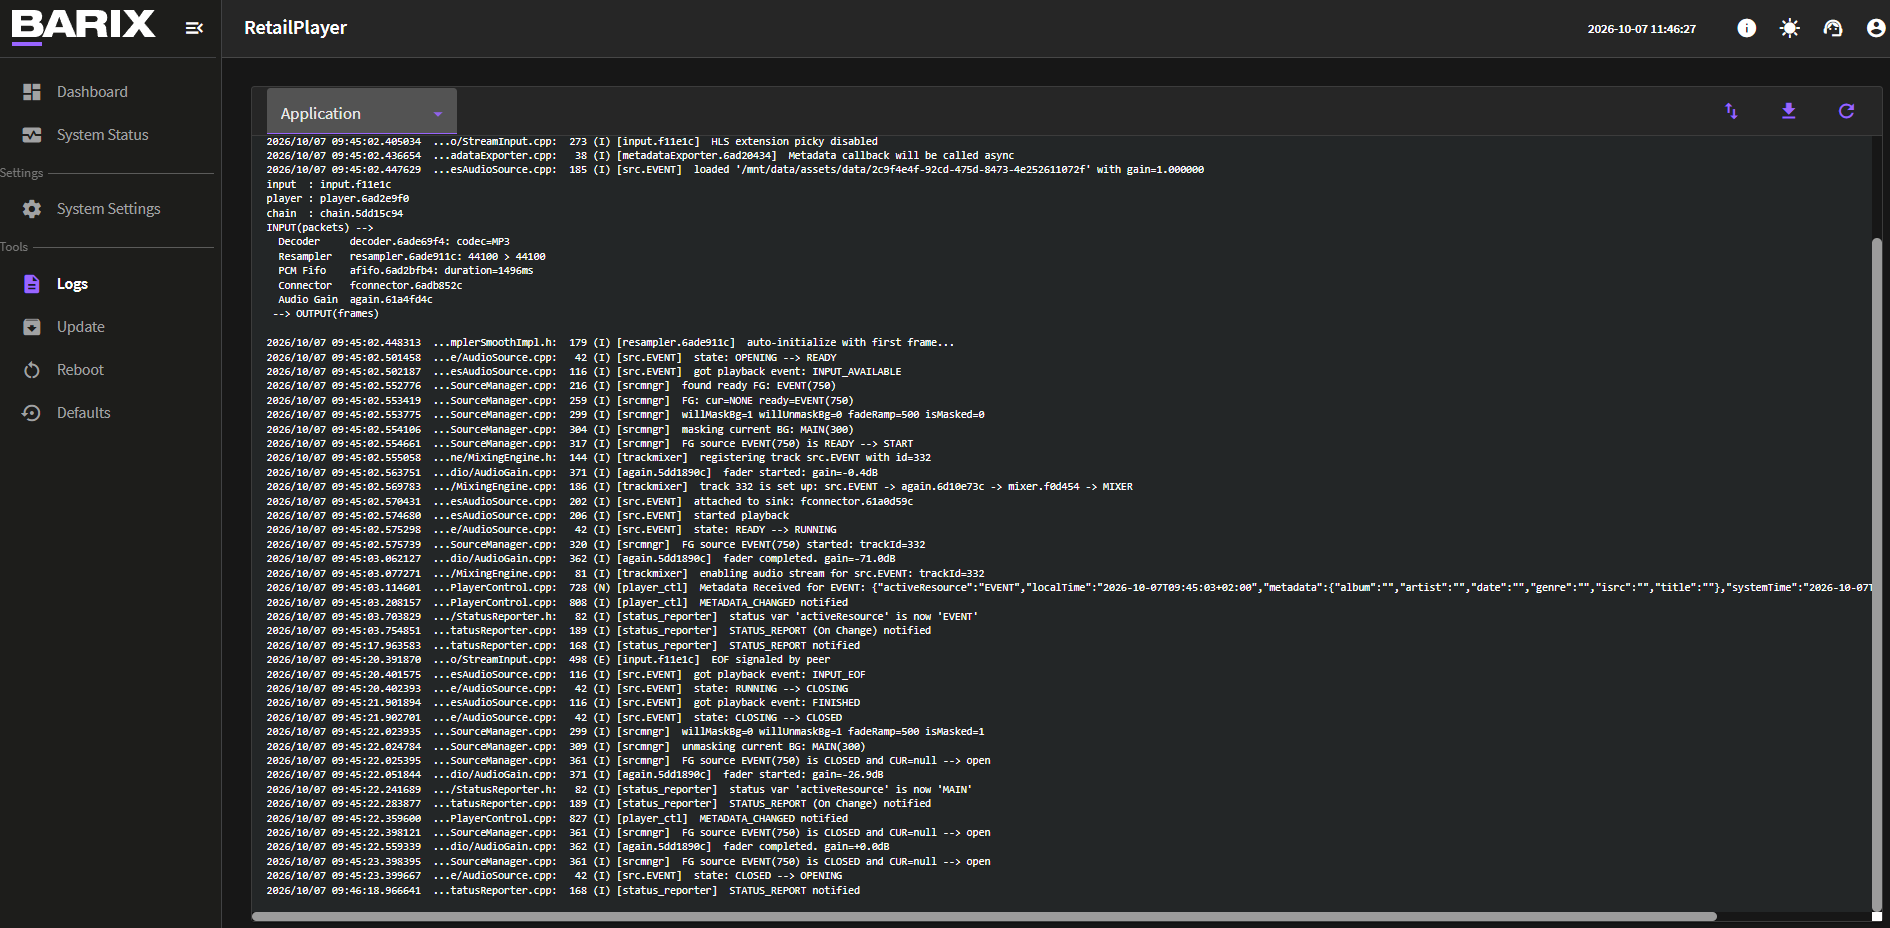Click the BARIX logo
This screenshot has width=1890, height=928.
[x=84, y=27]
